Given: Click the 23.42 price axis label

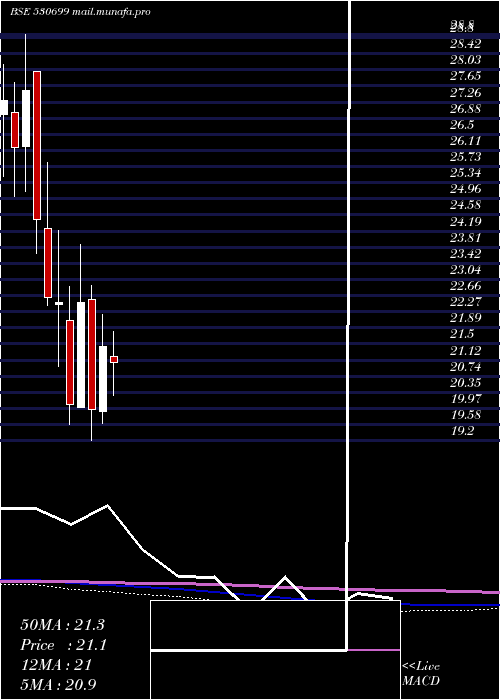Looking at the screenshot, I should (466, 254).
